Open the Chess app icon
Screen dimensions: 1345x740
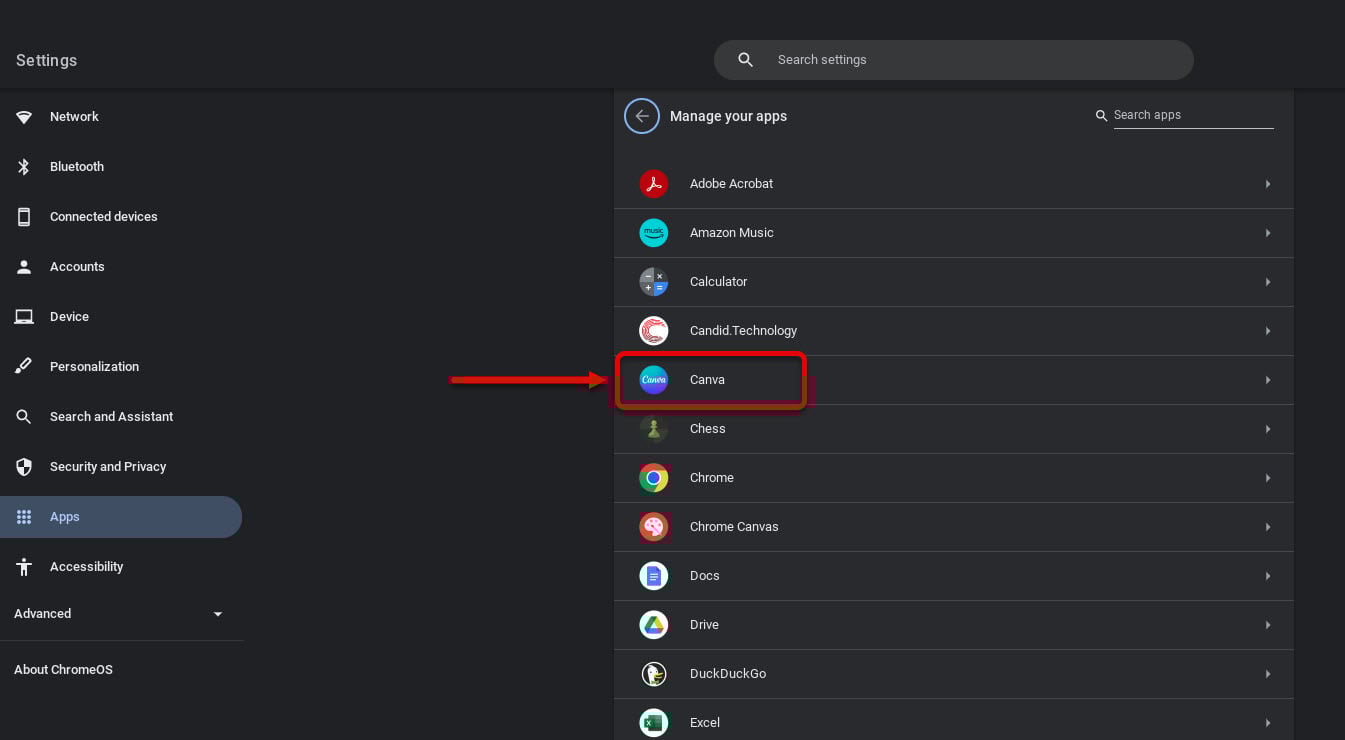tap(654, 428)
